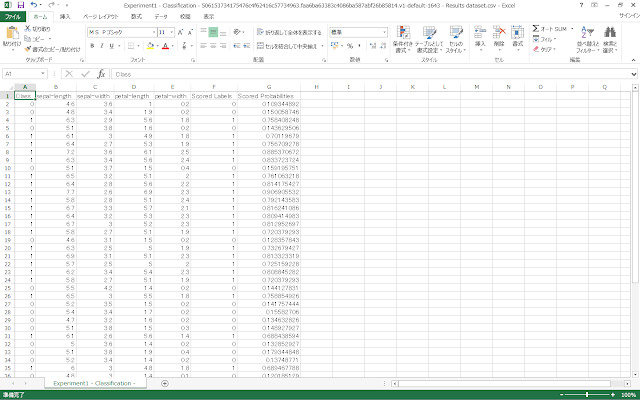Screen dimensions: 640x400
Task: Click the Save icon in quick access toolbar
Action: point(20,5)
